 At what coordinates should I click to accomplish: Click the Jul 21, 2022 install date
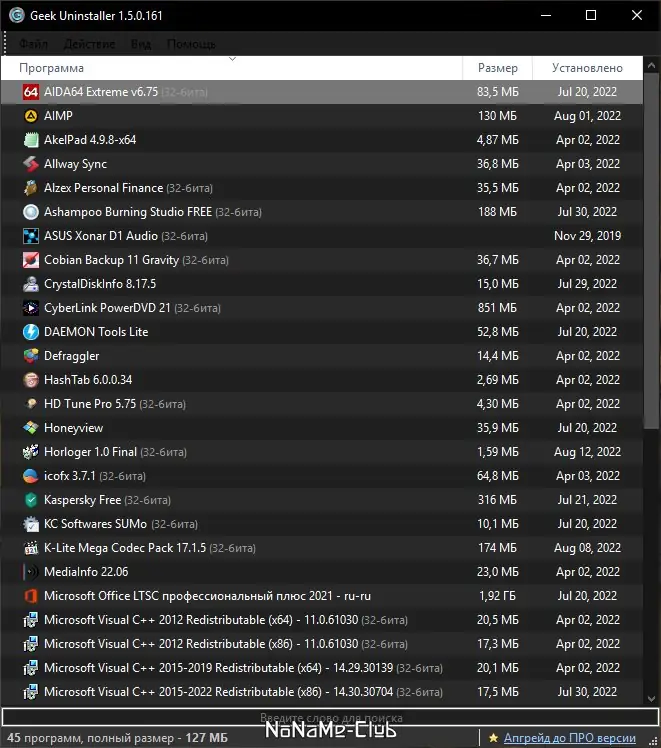(x=587, y=500)
